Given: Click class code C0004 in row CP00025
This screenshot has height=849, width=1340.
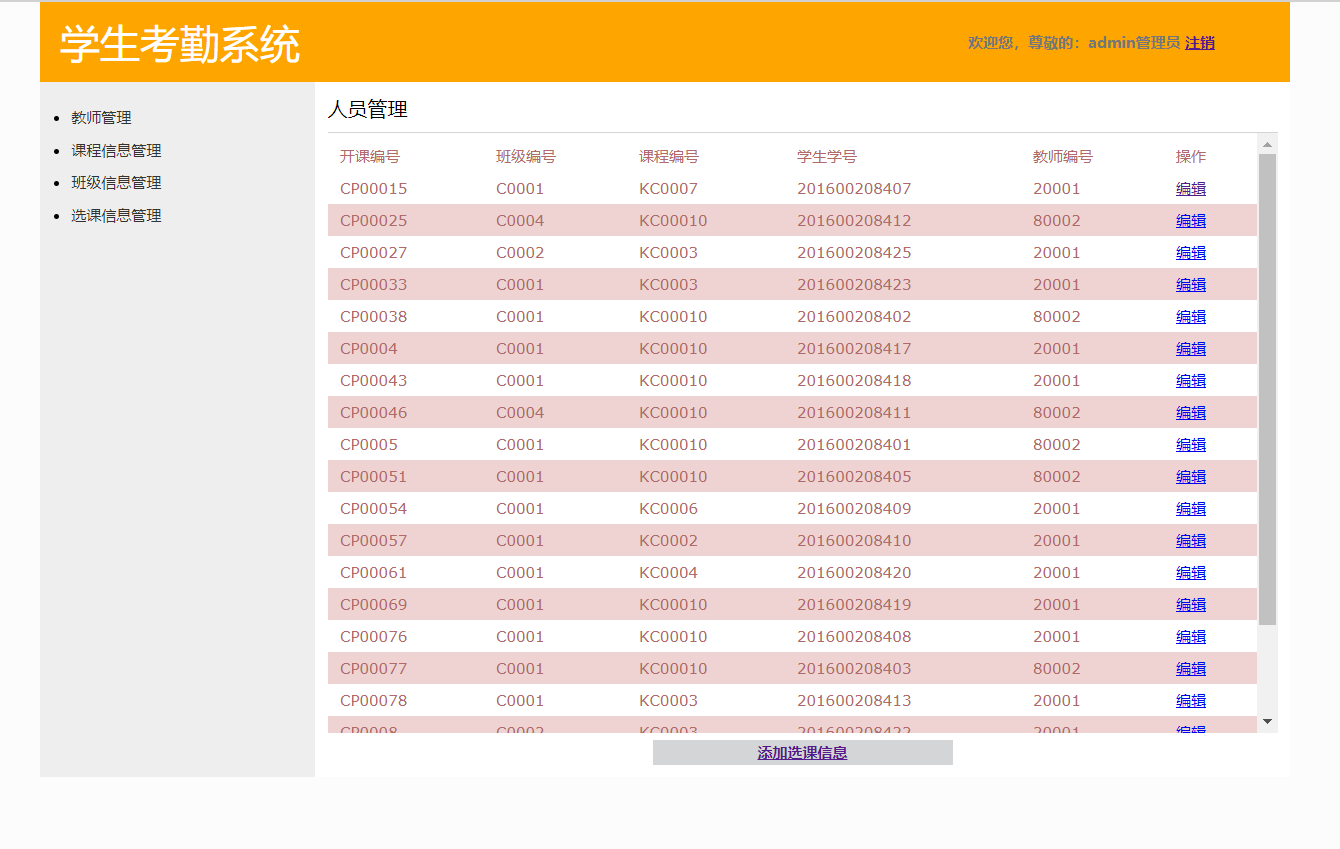Looking at the screenshot, I should point(520,221).
